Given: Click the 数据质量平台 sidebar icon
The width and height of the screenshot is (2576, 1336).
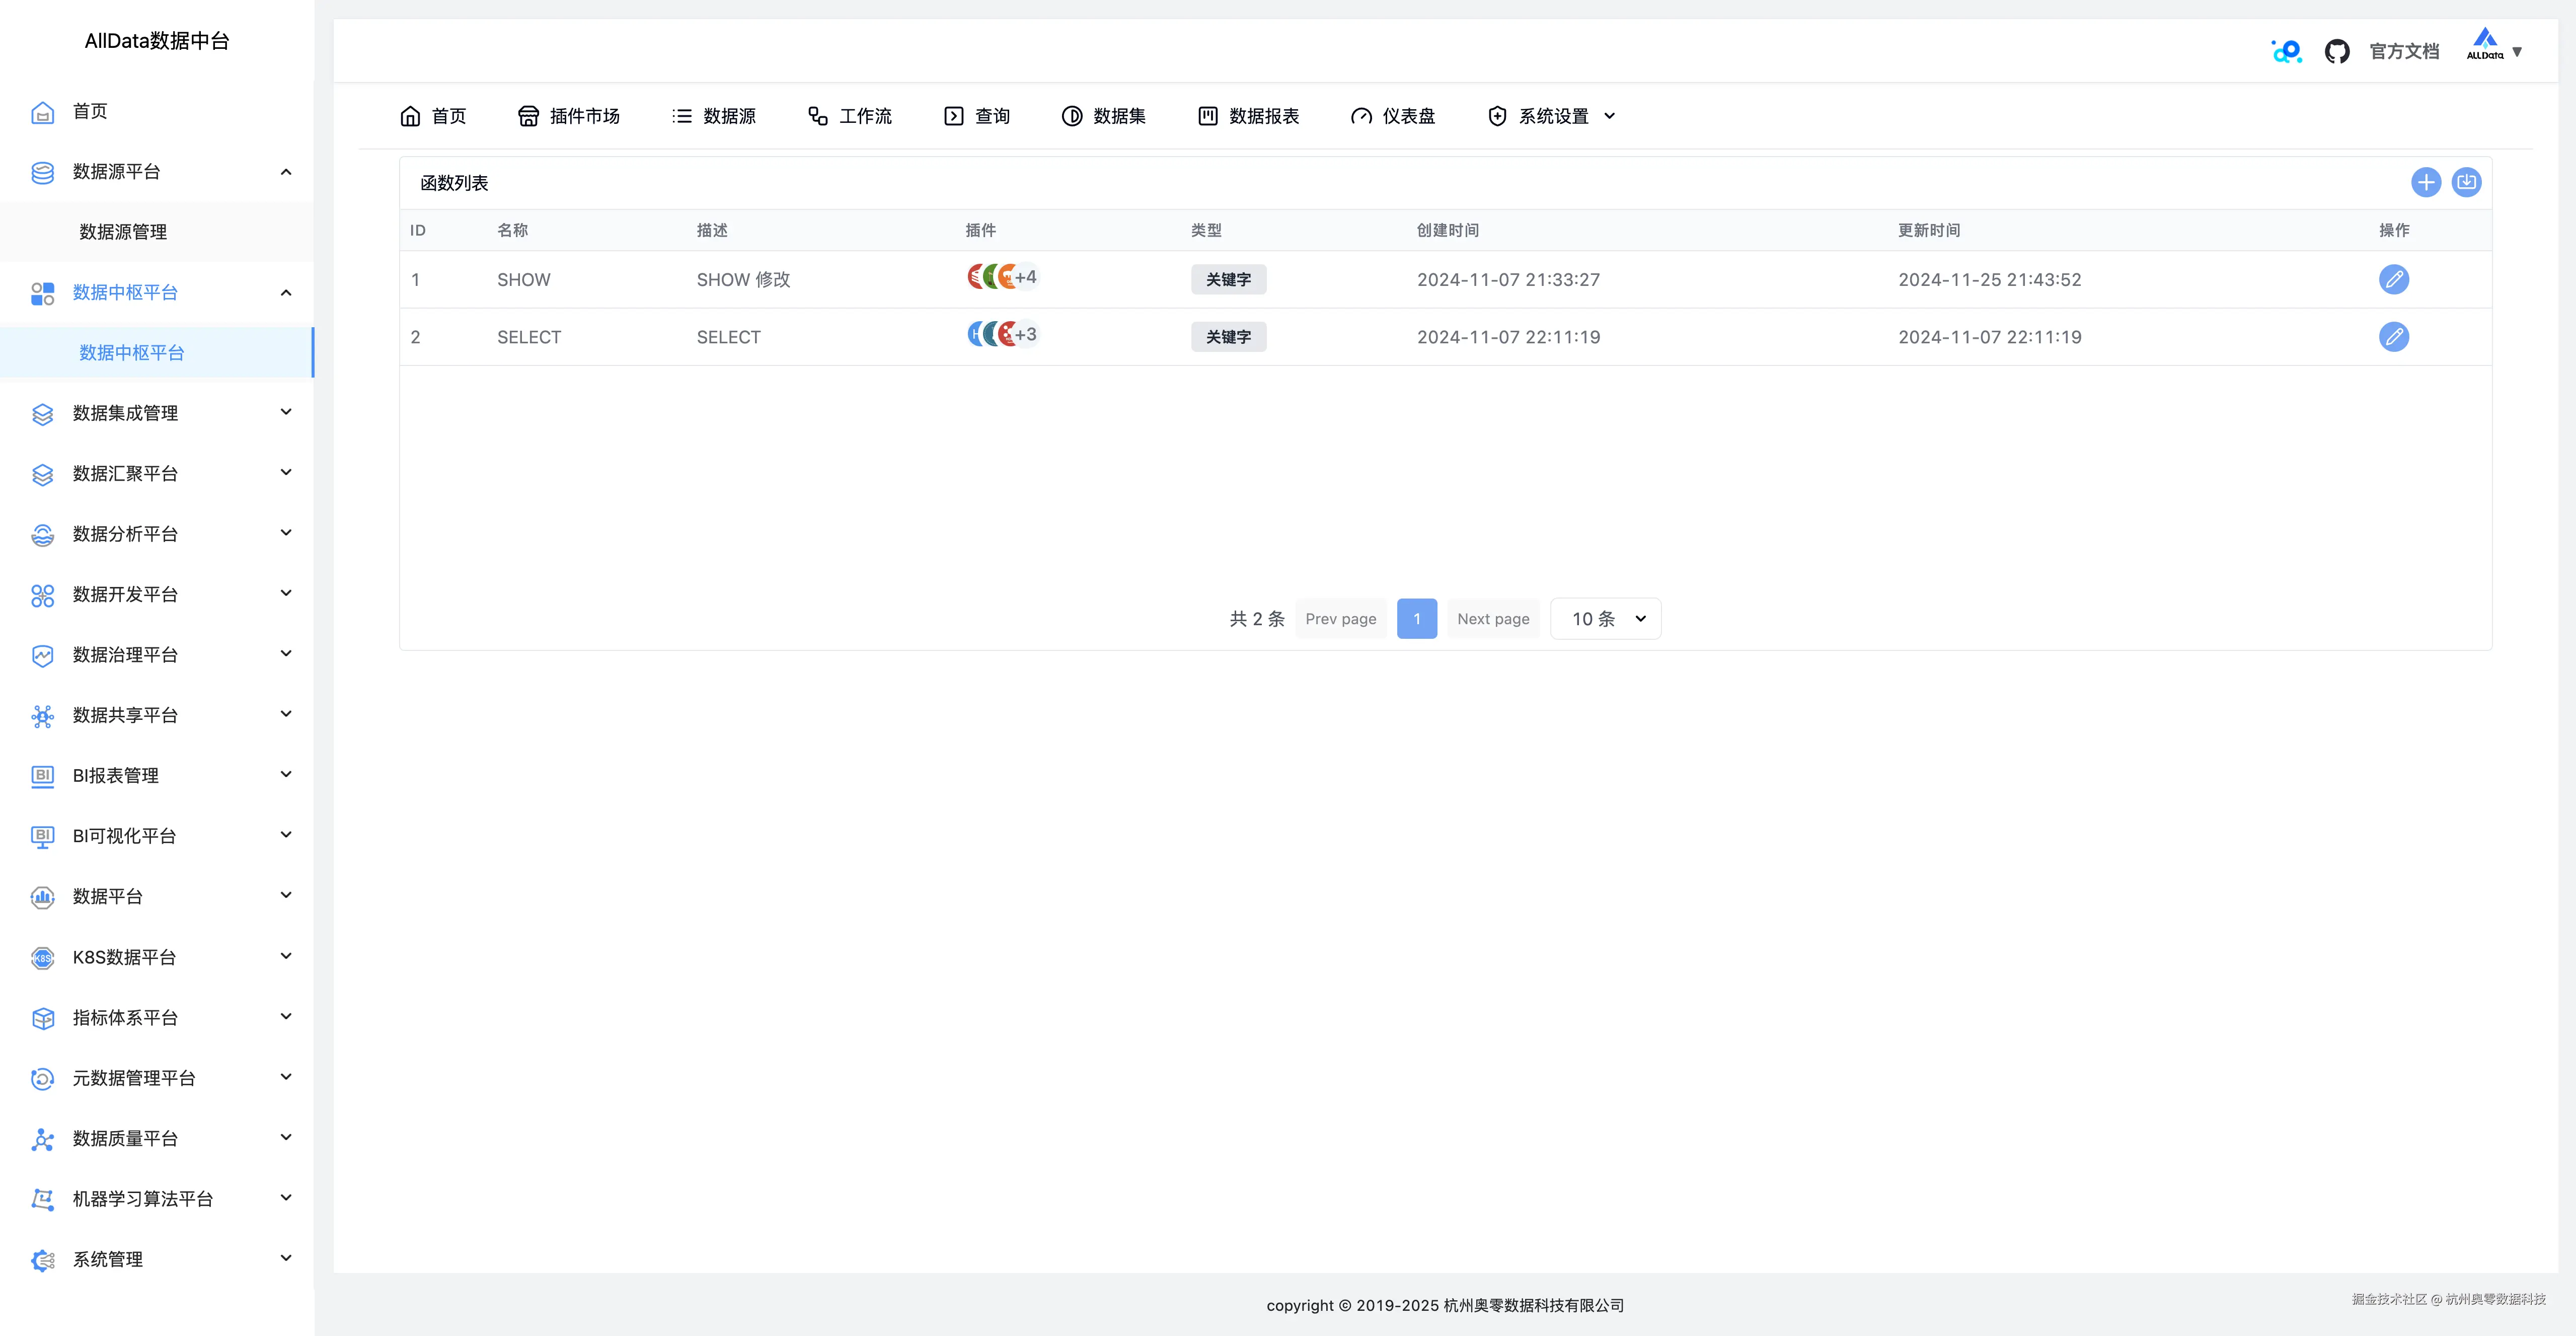Looking at the screenshot, I should [42, 1139].
